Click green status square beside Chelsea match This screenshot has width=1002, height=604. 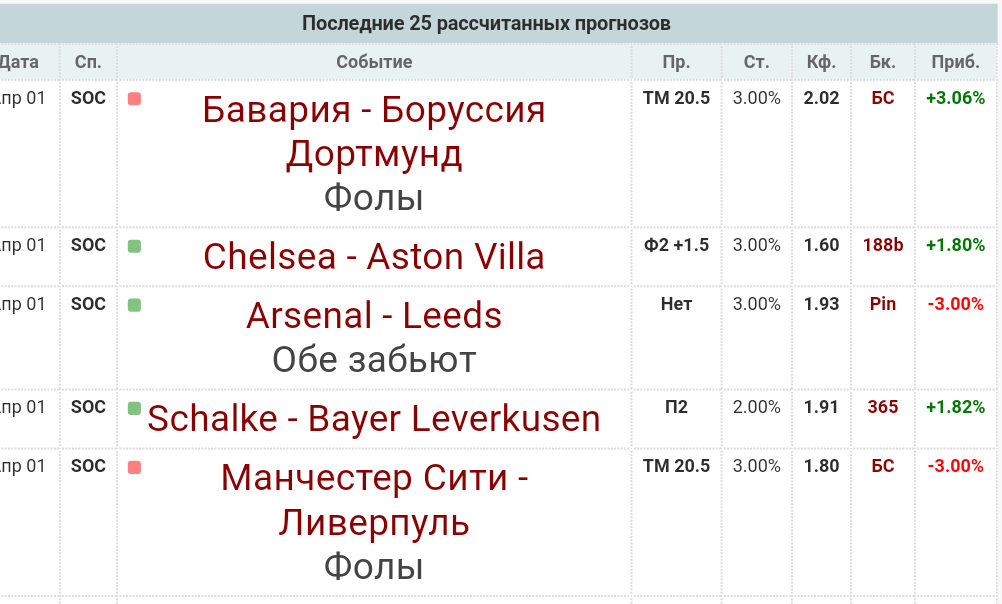pos(134,245)
